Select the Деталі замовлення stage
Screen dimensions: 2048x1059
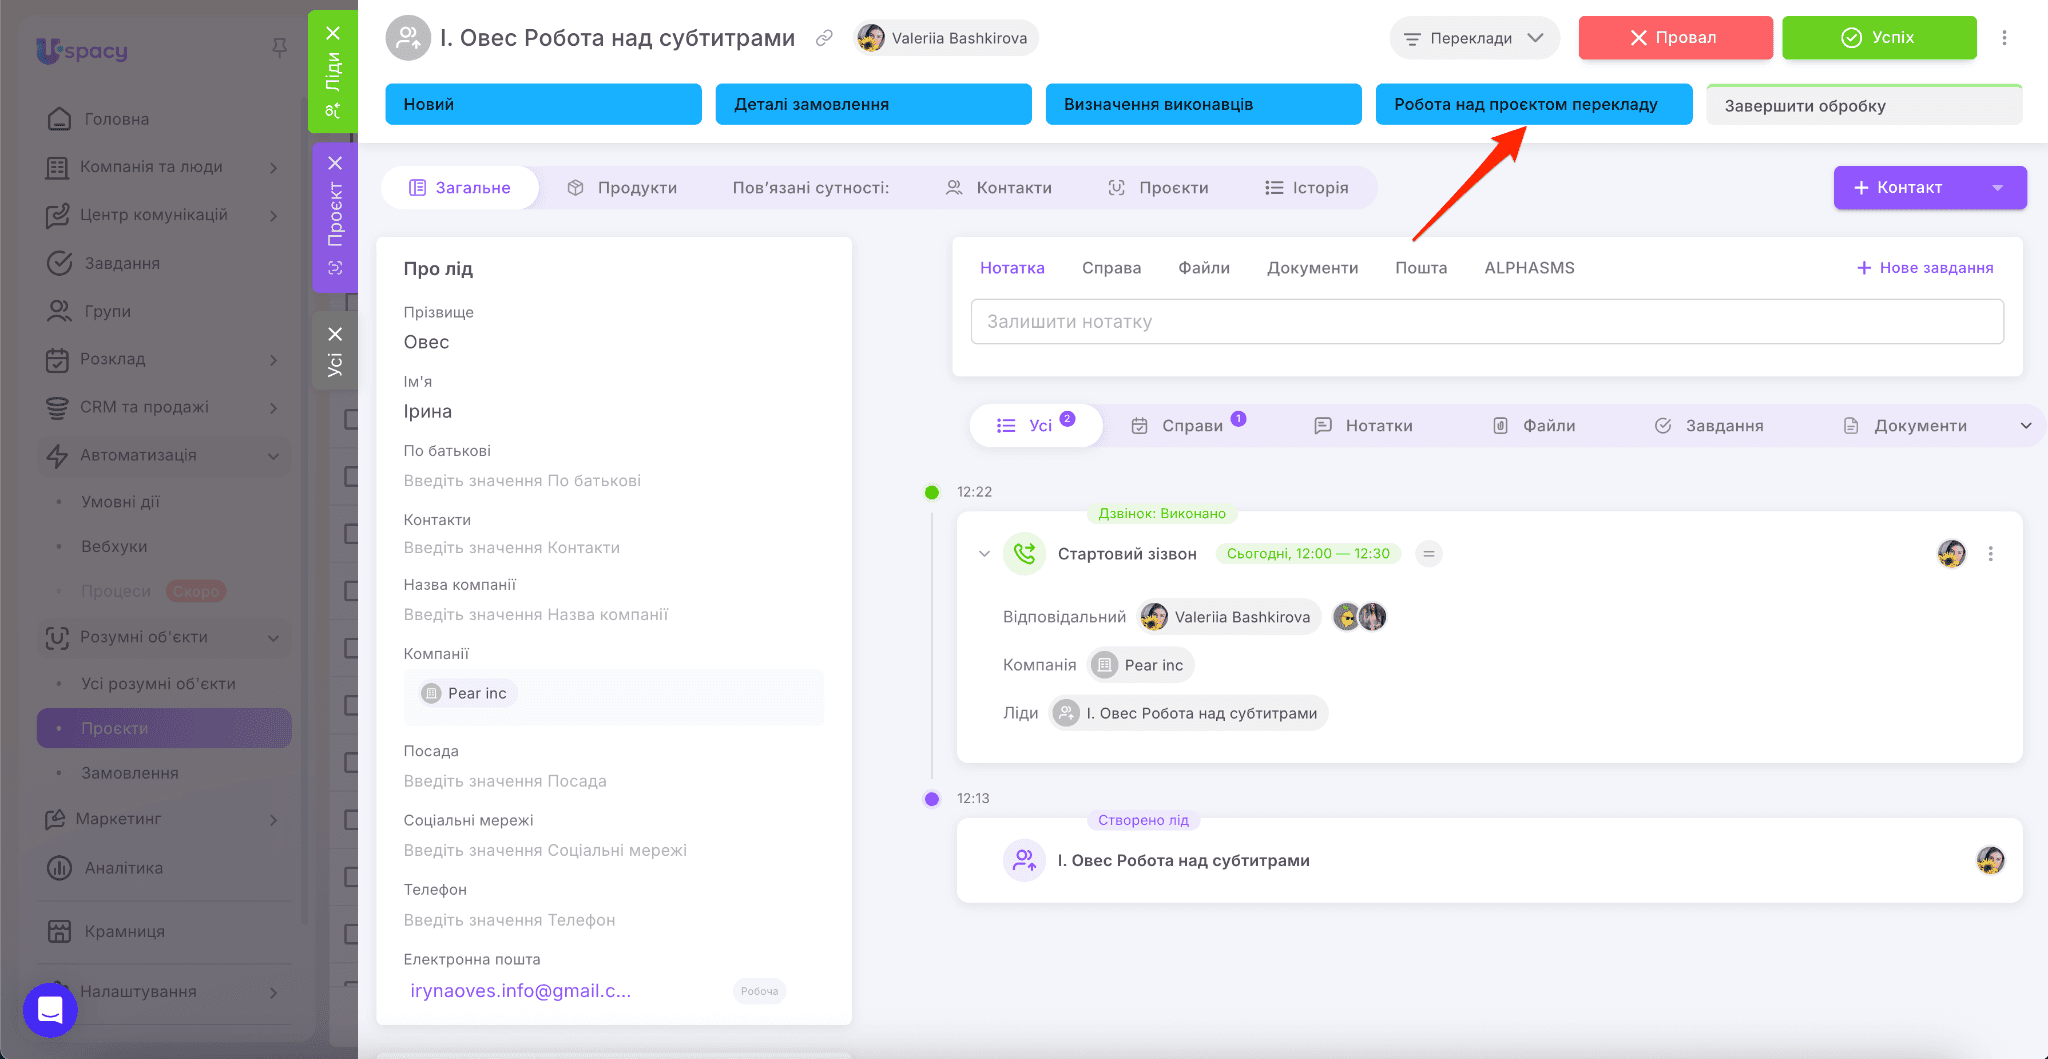[873, 105]
